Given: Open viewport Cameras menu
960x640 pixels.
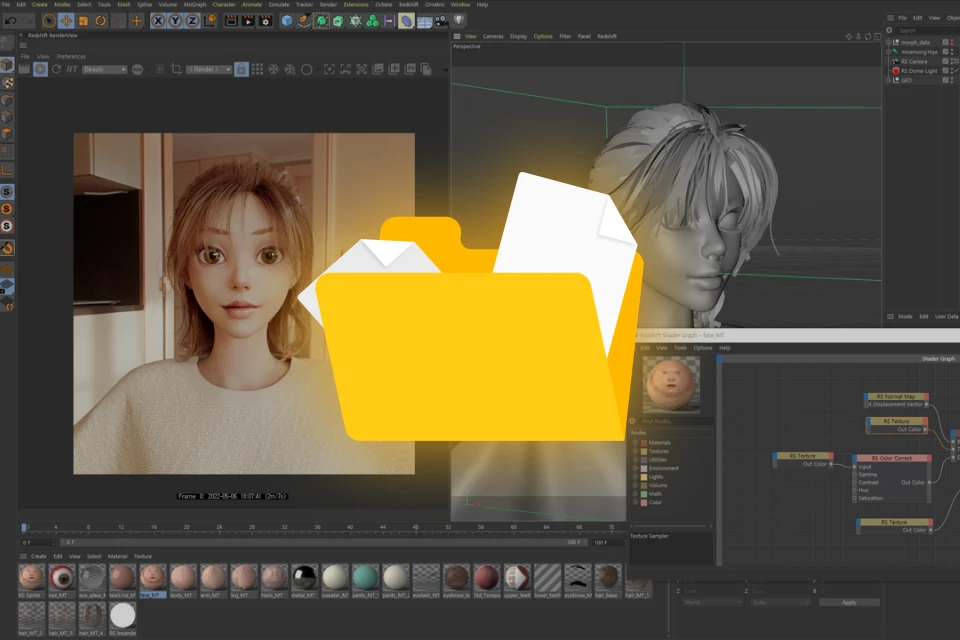Looking at the screenshot, I should (x=493, y=36).
